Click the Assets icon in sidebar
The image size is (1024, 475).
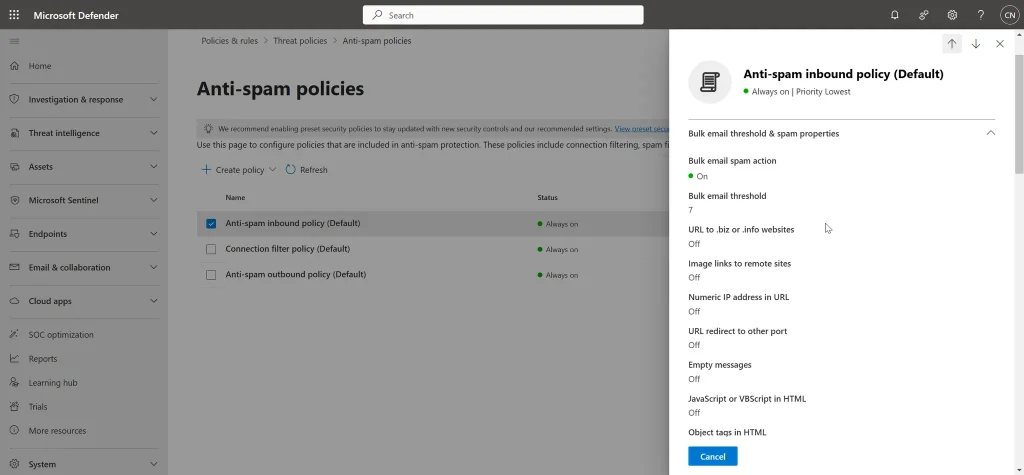point(14,167)
